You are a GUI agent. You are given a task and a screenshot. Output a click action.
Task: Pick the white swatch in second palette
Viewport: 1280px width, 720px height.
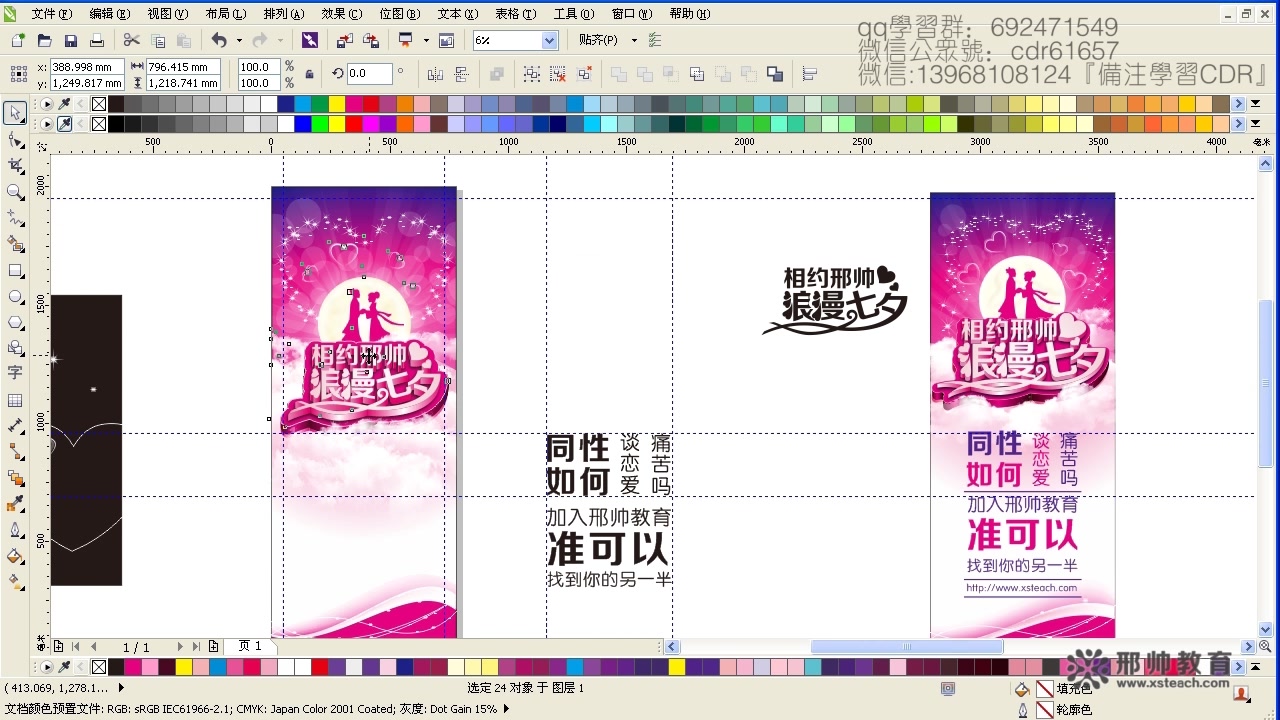click(x=286, y=124)
